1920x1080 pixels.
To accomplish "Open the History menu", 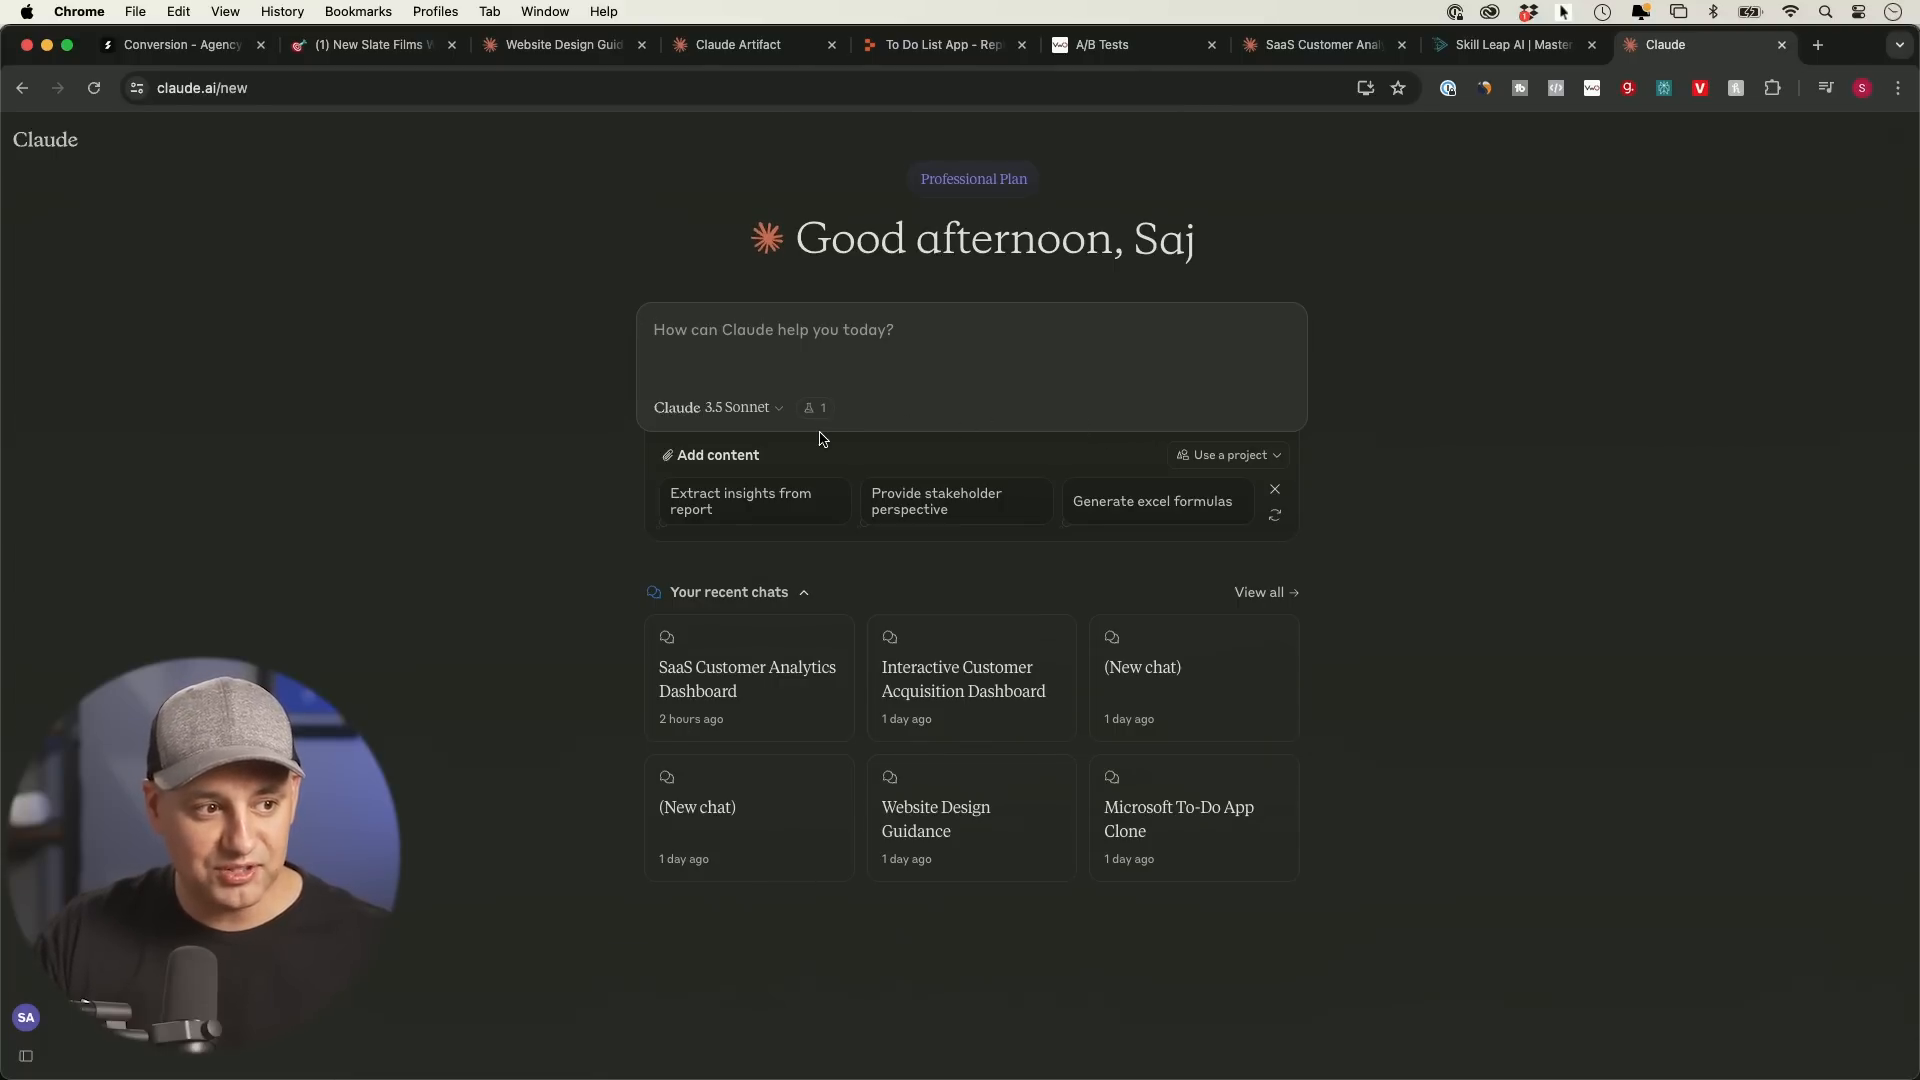I will (x=282, y=12).
